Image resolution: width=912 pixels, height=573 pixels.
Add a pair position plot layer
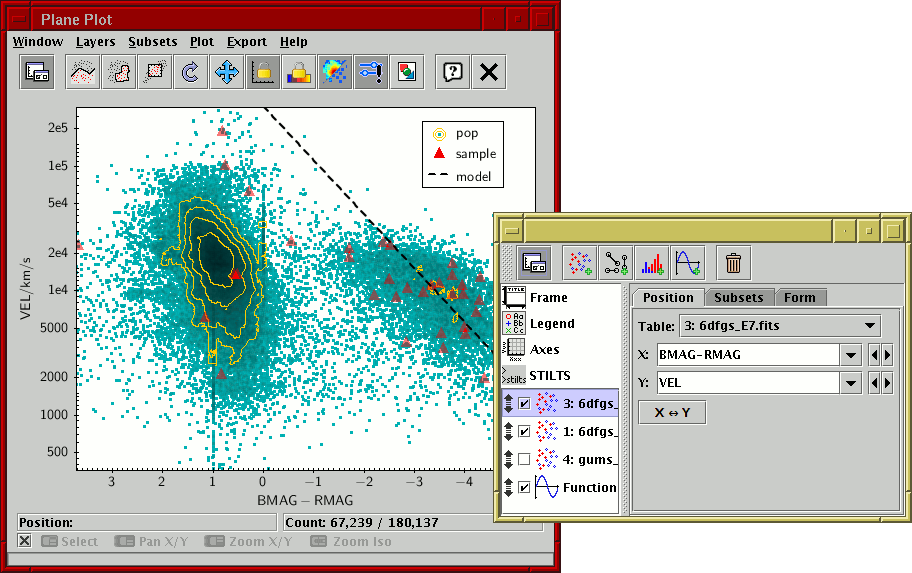tap(615, 263)
